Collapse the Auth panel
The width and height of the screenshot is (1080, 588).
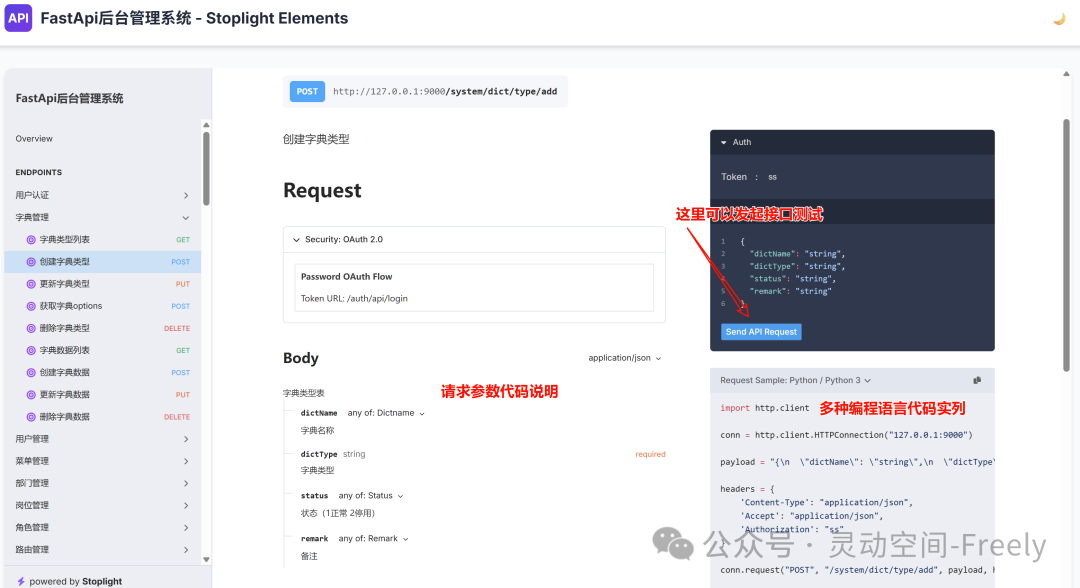724,141
